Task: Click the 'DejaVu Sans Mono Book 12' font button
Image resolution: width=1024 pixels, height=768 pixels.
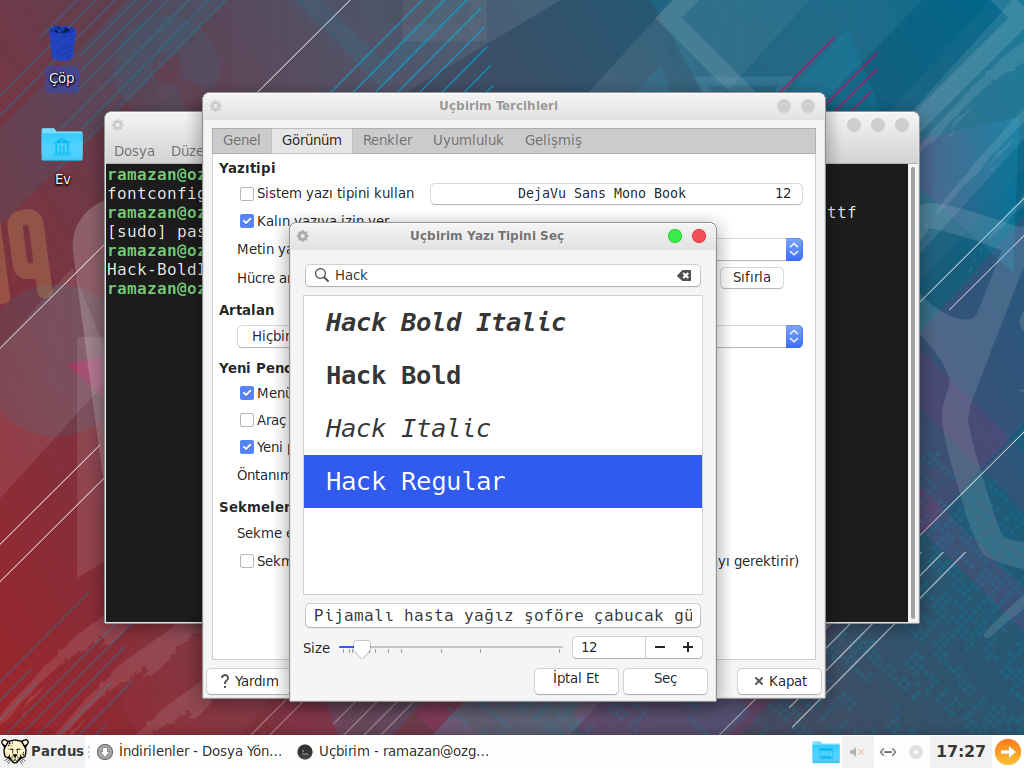Action: tap(616, 193)
